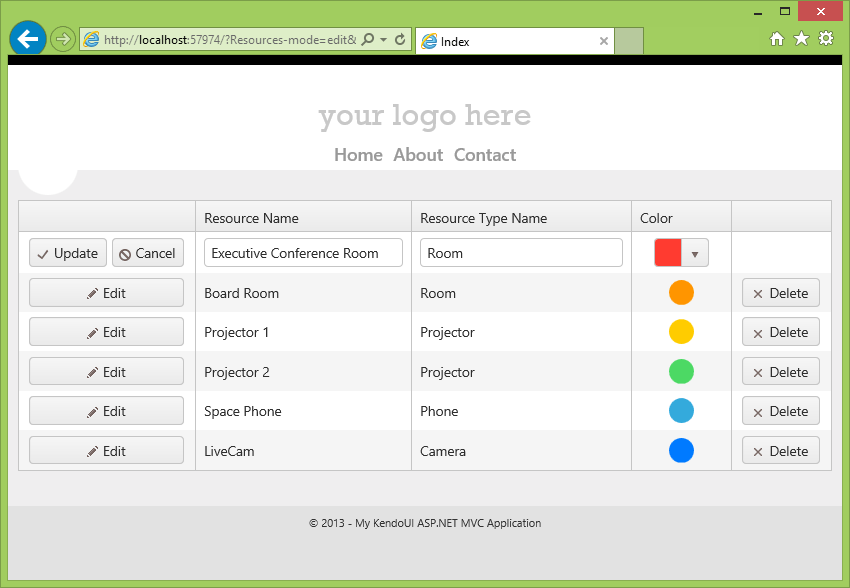Open the Contact navigation link

point(485,155)
